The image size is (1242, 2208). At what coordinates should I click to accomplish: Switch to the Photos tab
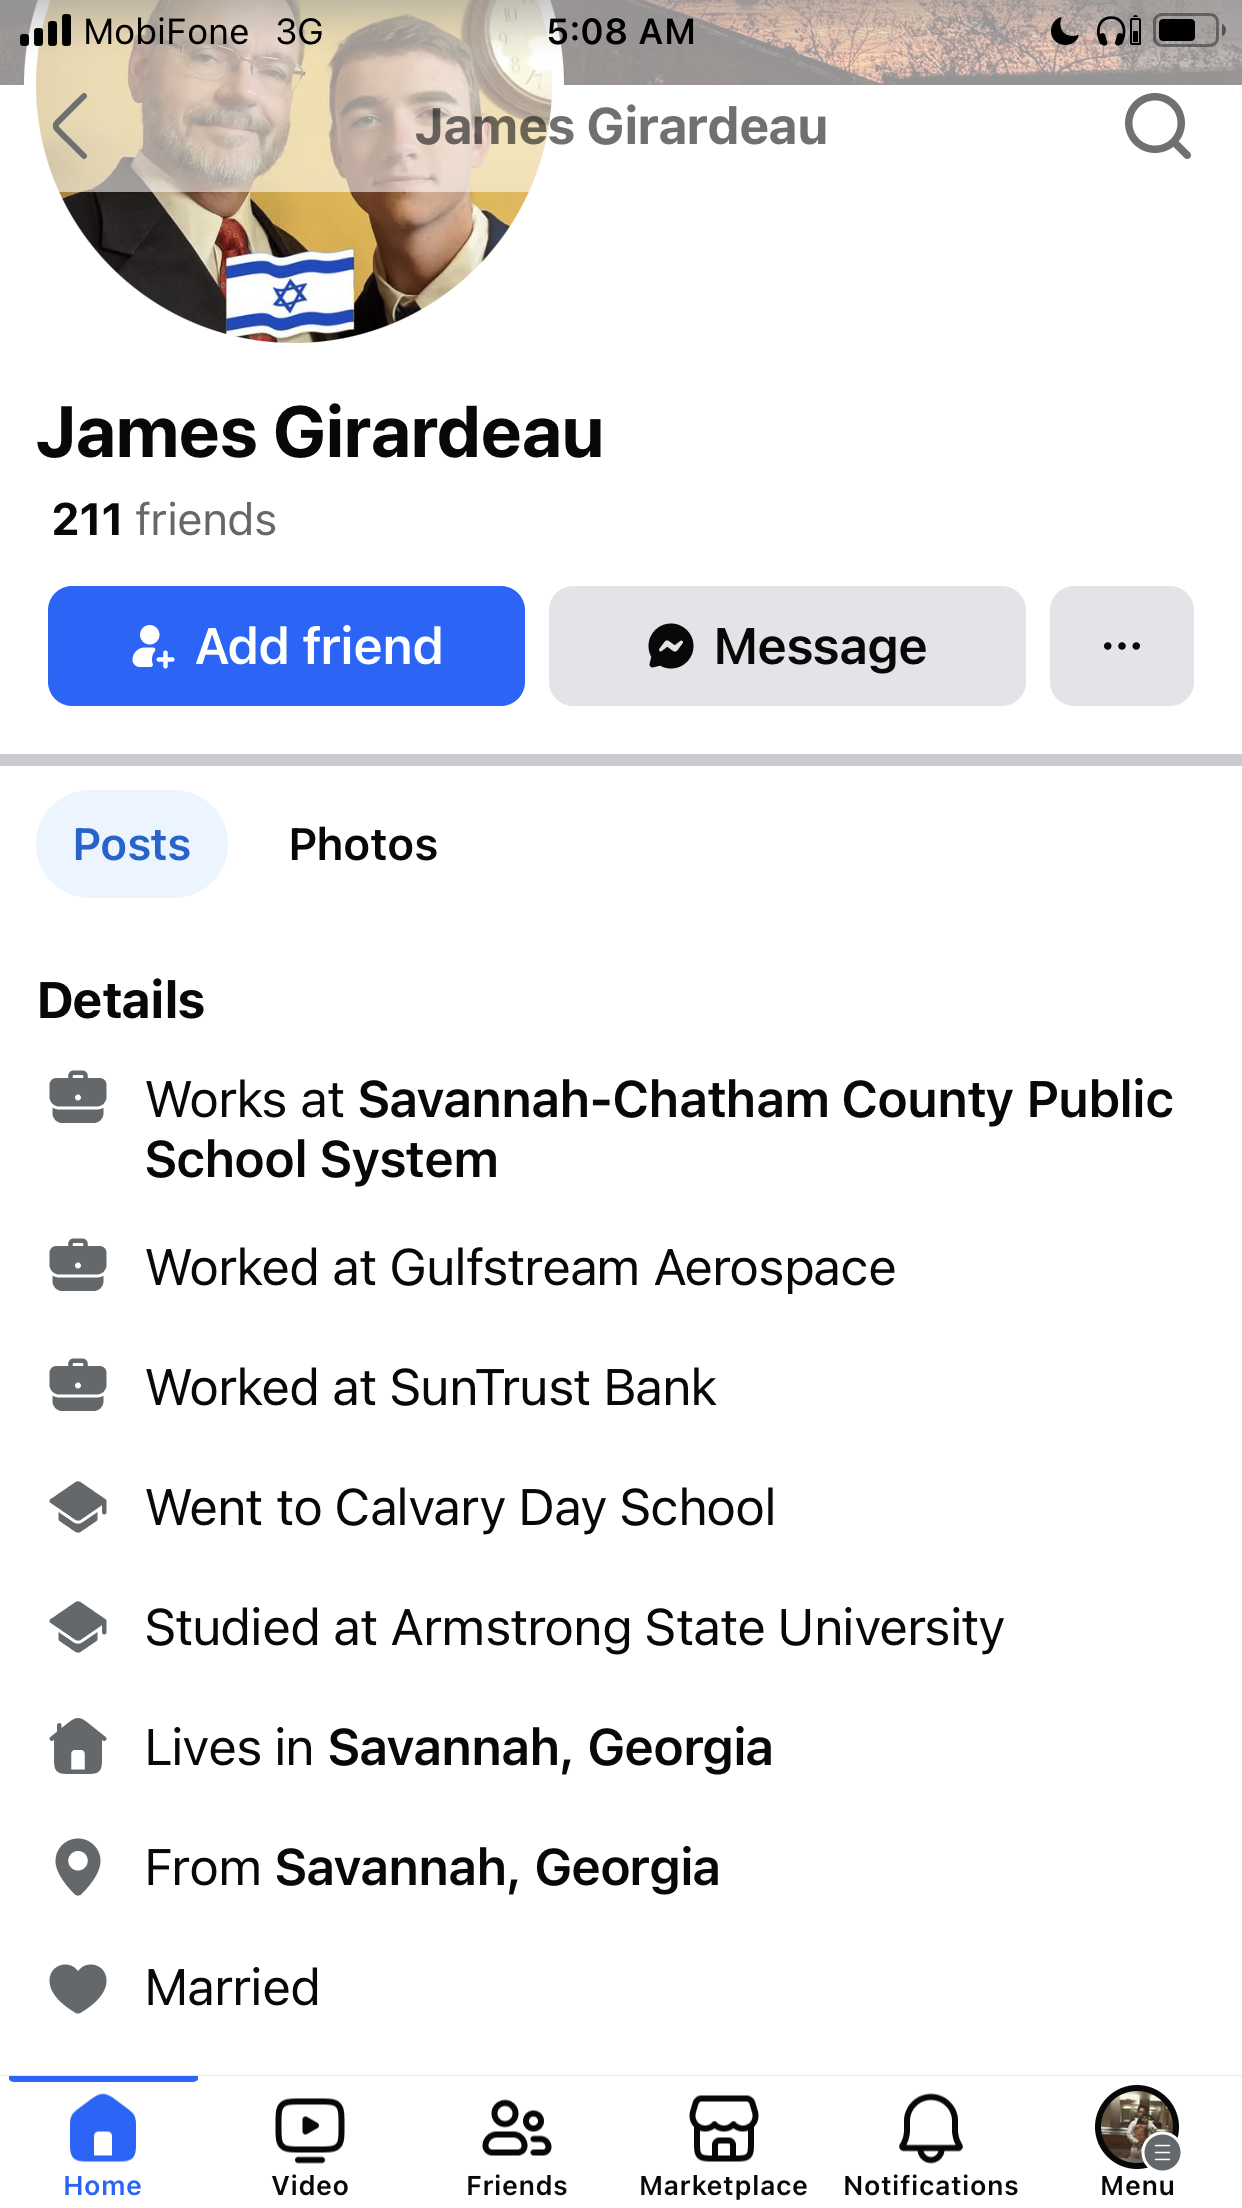(x=363, y=845)
